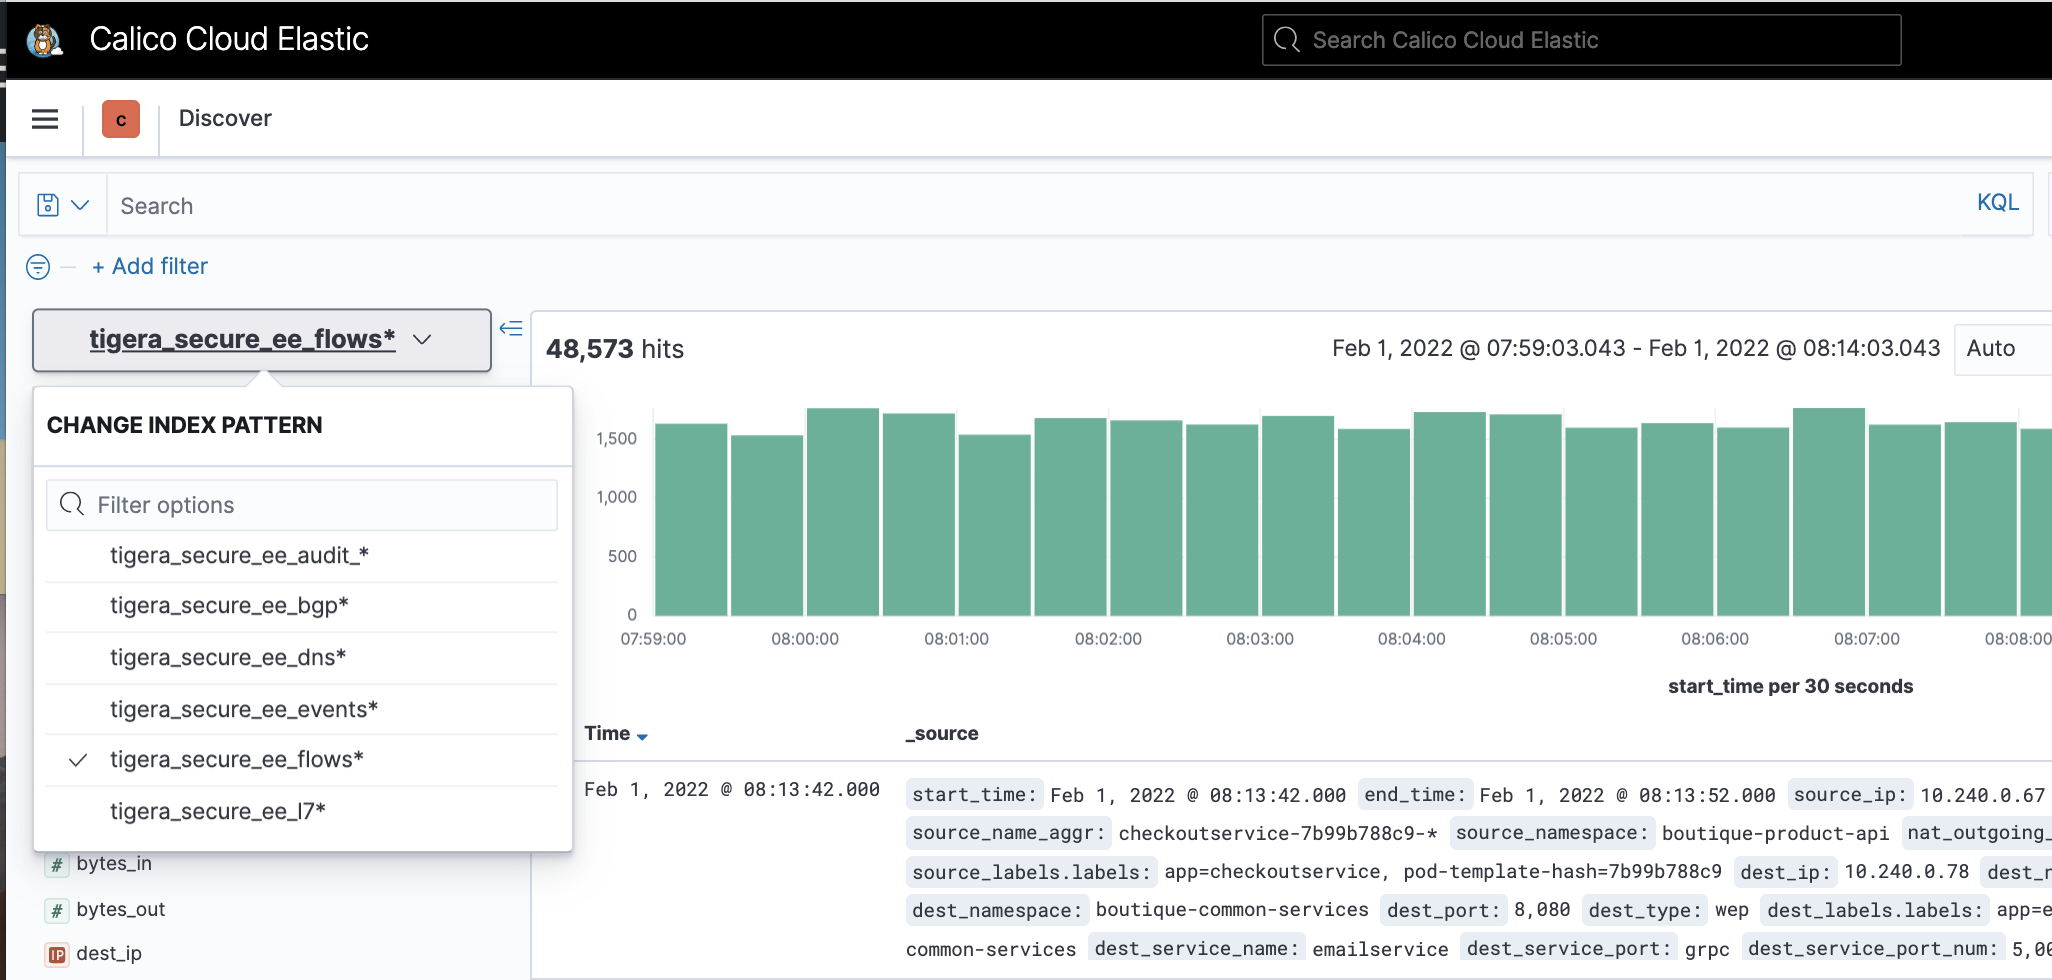Expand the tigera_secure_ee_flows* index pattern dropdown
Screen dimensions: 2052x980
pos(261,340)
